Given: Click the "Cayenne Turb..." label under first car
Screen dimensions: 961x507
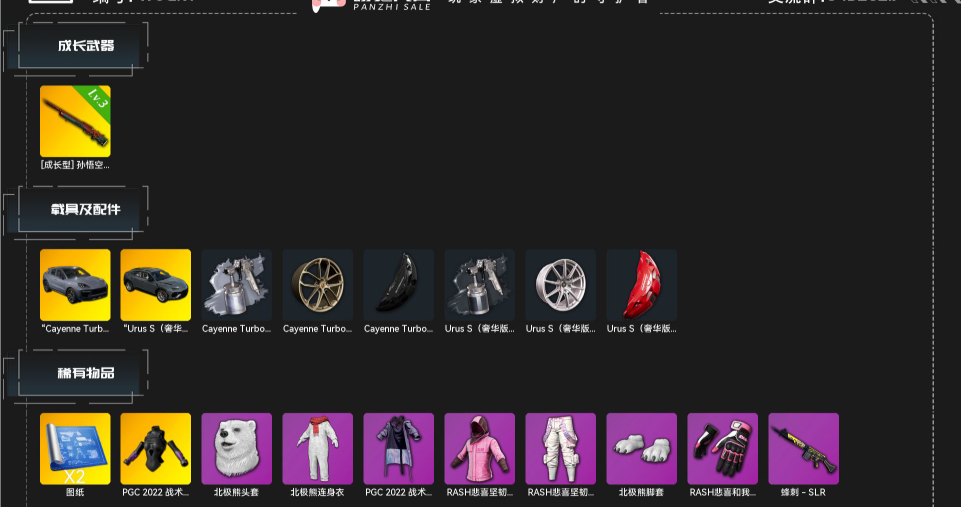Looking at the screenshot, I should point(75,329).
